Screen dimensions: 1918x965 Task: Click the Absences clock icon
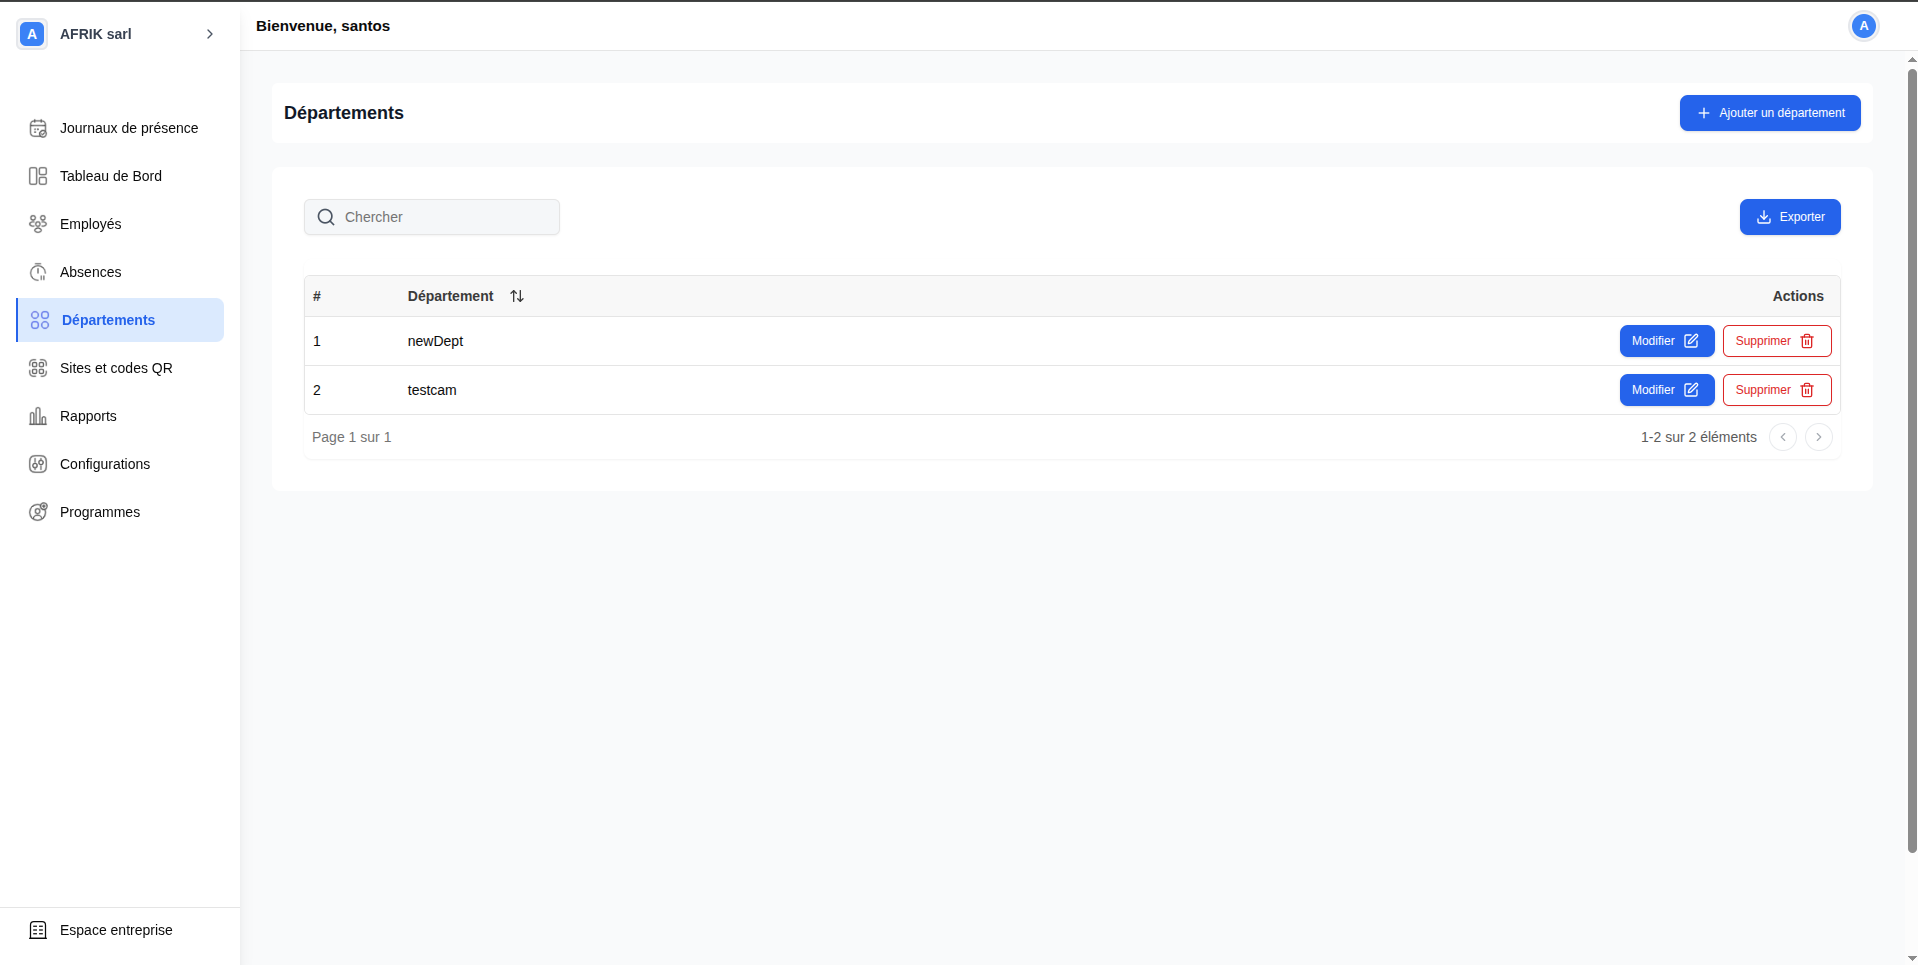click(38, 272)
